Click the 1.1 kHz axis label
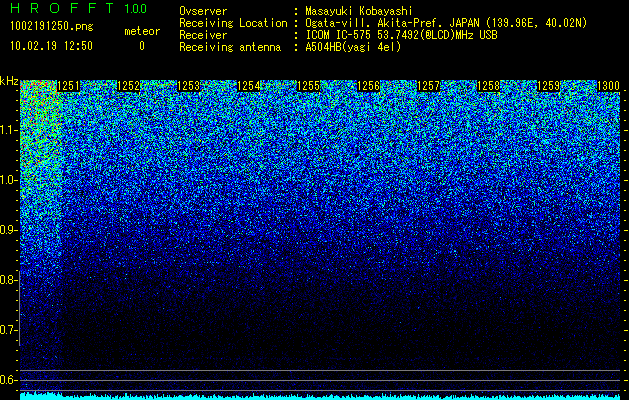Viewport: 629px width, 400px height. (x=9, y=130)
